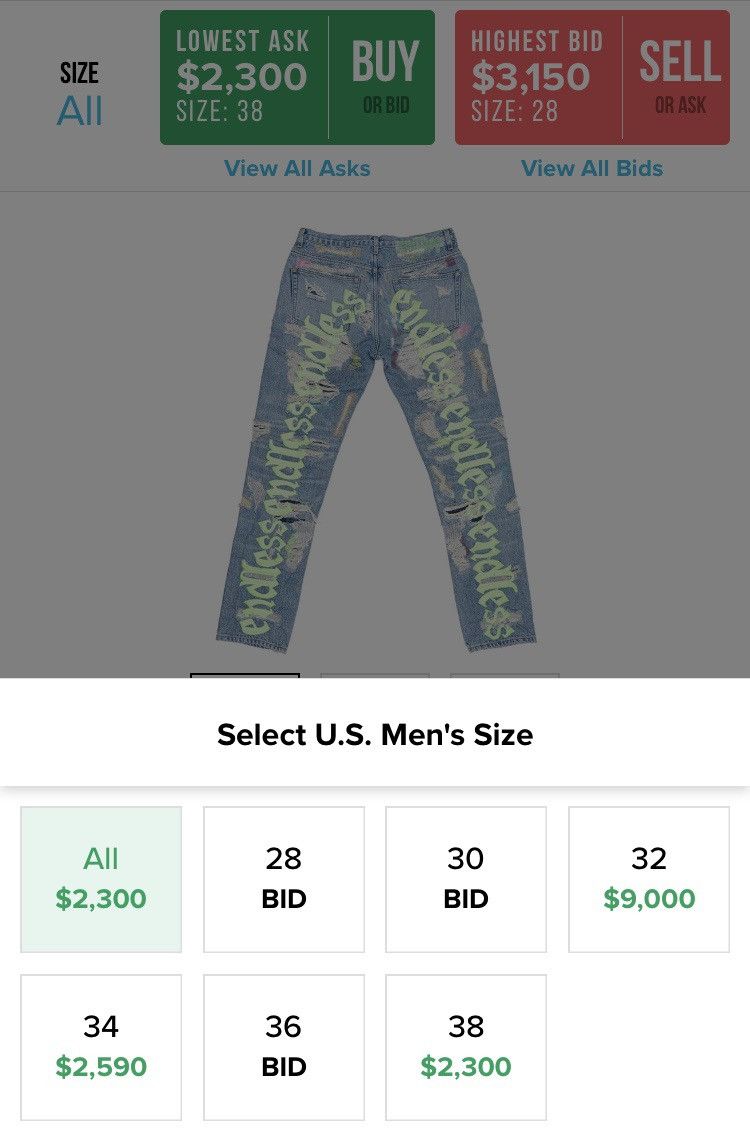Select the first product thumbnail below image
Viewport: 750px width, 1142px height.
tap(245, 676)
